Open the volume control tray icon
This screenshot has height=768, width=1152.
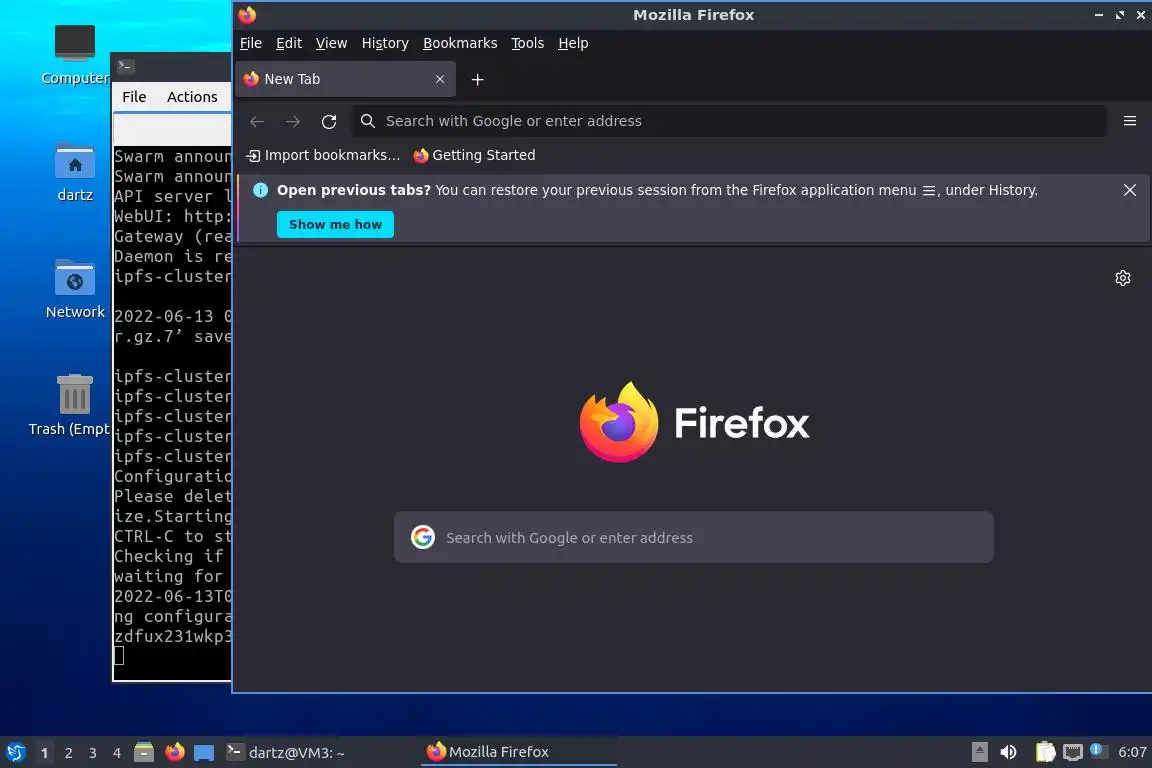click(x=1008, y=752)
